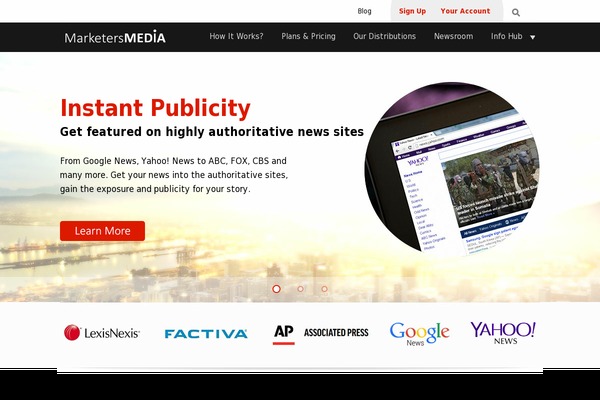Switch to the second slide indicator dot
The height and width of the screenshot is (400, 600).
301,289
